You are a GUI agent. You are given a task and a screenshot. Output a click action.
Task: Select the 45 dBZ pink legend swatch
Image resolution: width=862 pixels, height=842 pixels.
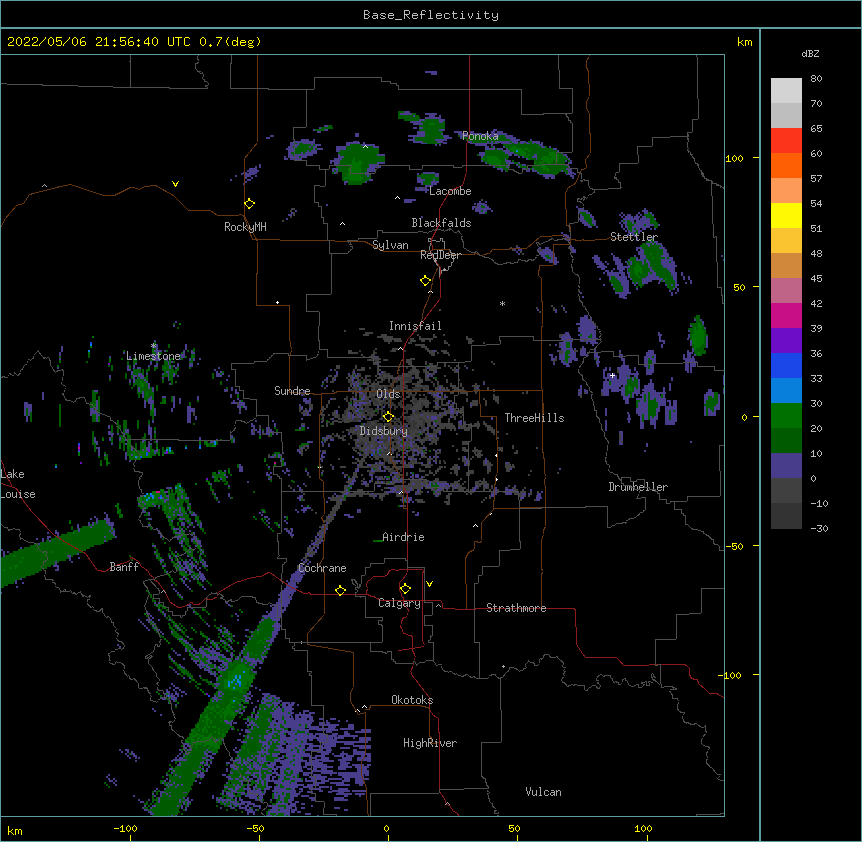[786, 291]
